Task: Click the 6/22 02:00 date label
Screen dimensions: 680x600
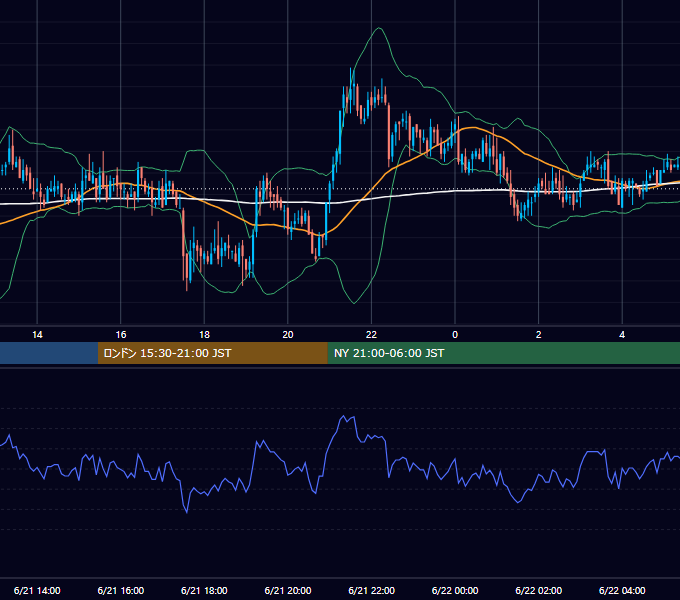Action: [x=539, y=590]
